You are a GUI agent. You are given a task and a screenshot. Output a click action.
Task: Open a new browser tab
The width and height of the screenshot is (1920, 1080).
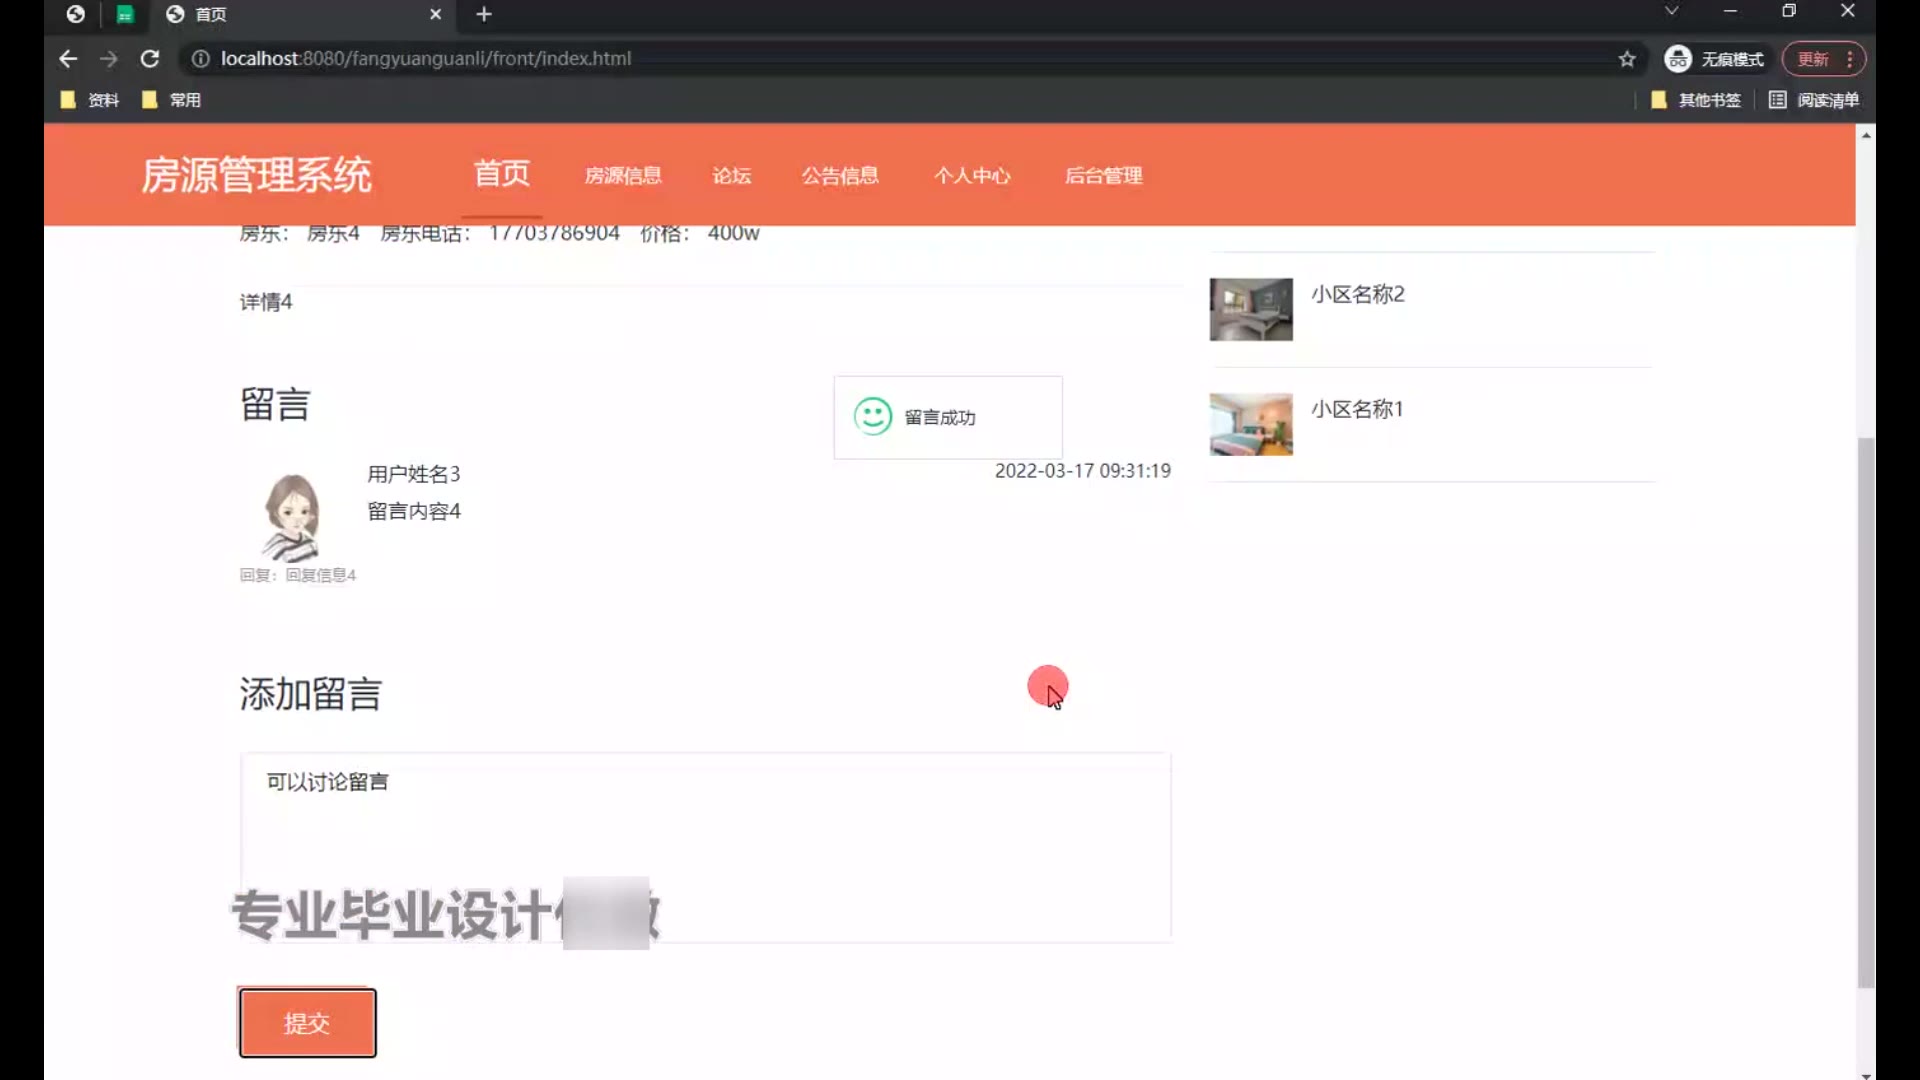click(484, 14)
